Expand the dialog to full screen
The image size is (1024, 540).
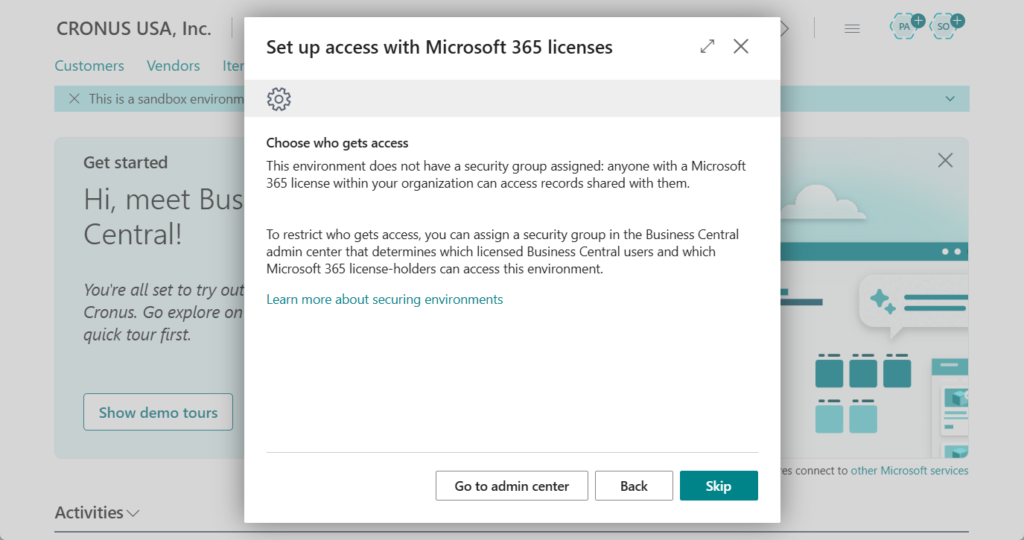click(x=707, y=46)
